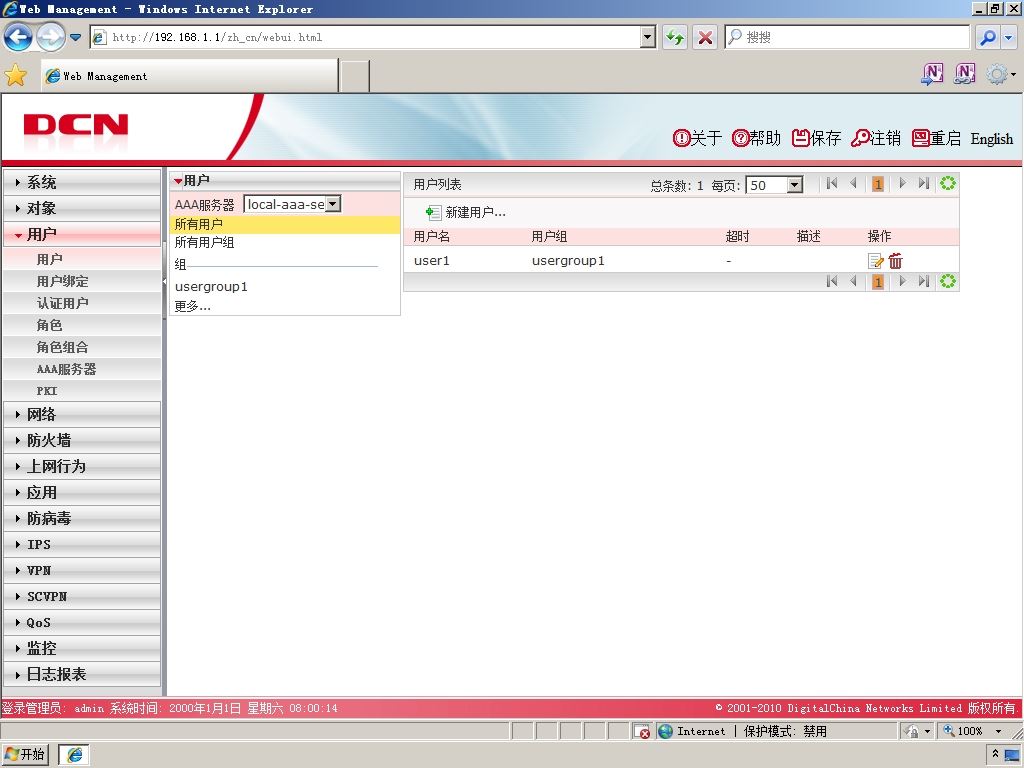This screenshot has height=768, width=1024.
Task: Open search provider dropdown arrow
Action: click(x=1009, y=37)
